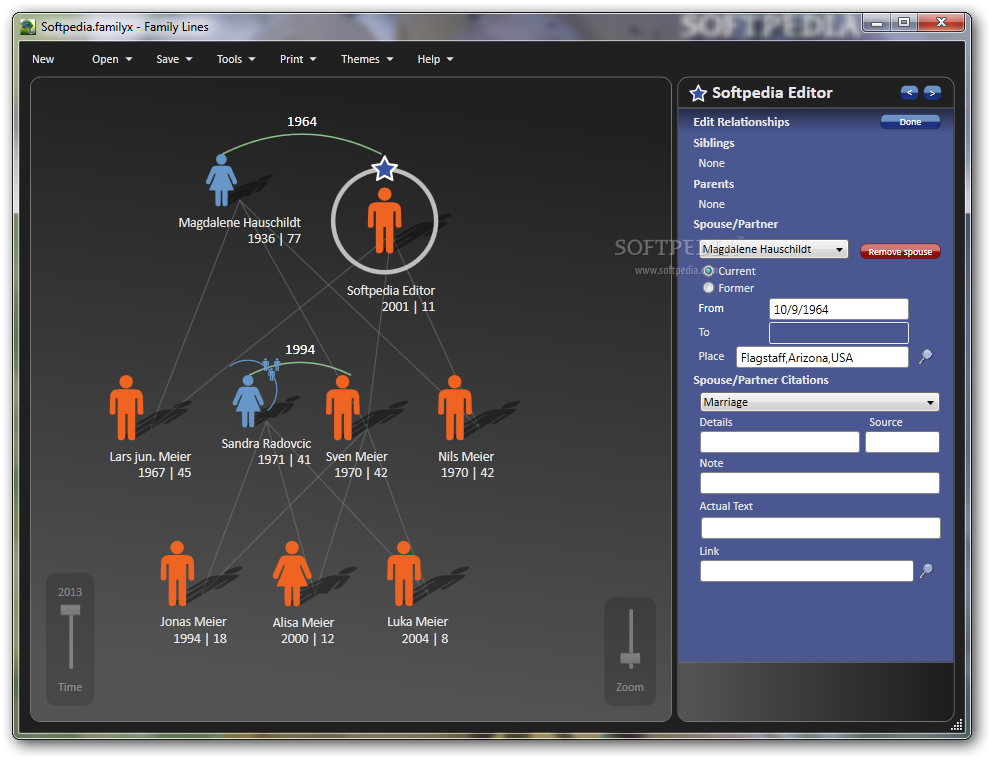Click the Remove spouse button
992x760 pixels.
(900, 252)
